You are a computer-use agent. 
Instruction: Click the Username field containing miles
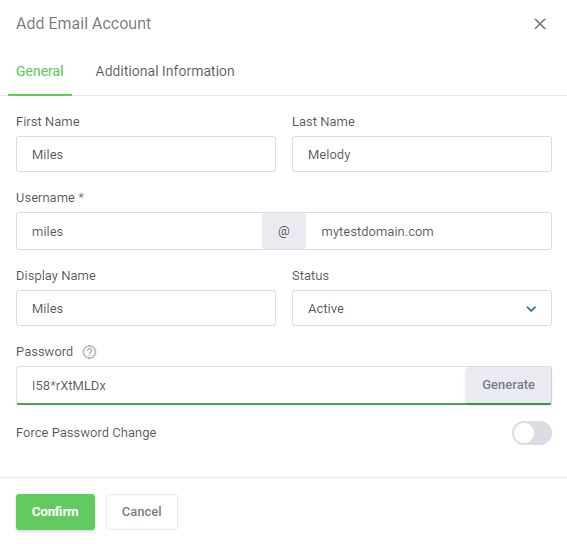click(139, 231)
